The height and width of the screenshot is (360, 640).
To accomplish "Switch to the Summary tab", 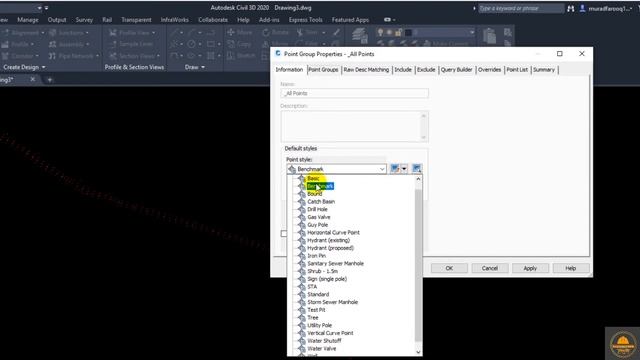I will click(x=544, y=70).
